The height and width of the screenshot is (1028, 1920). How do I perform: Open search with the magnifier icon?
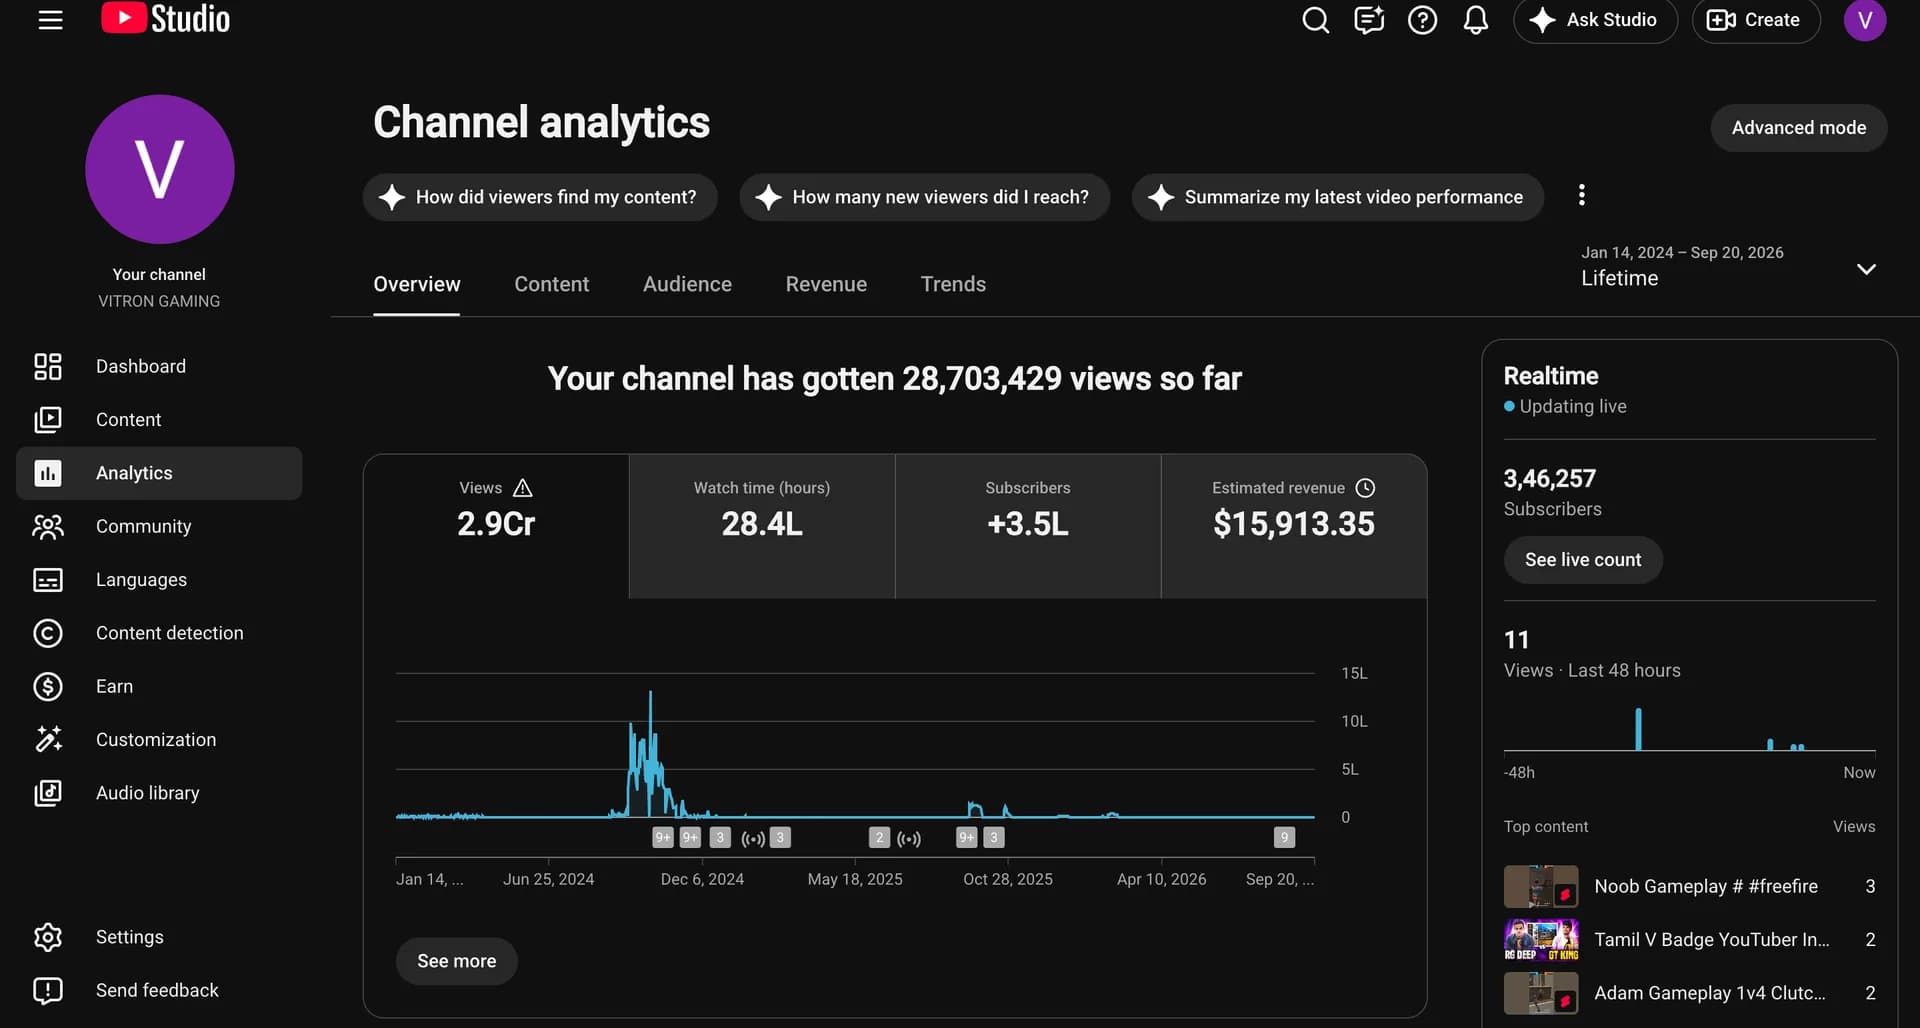pos(1316,20)
